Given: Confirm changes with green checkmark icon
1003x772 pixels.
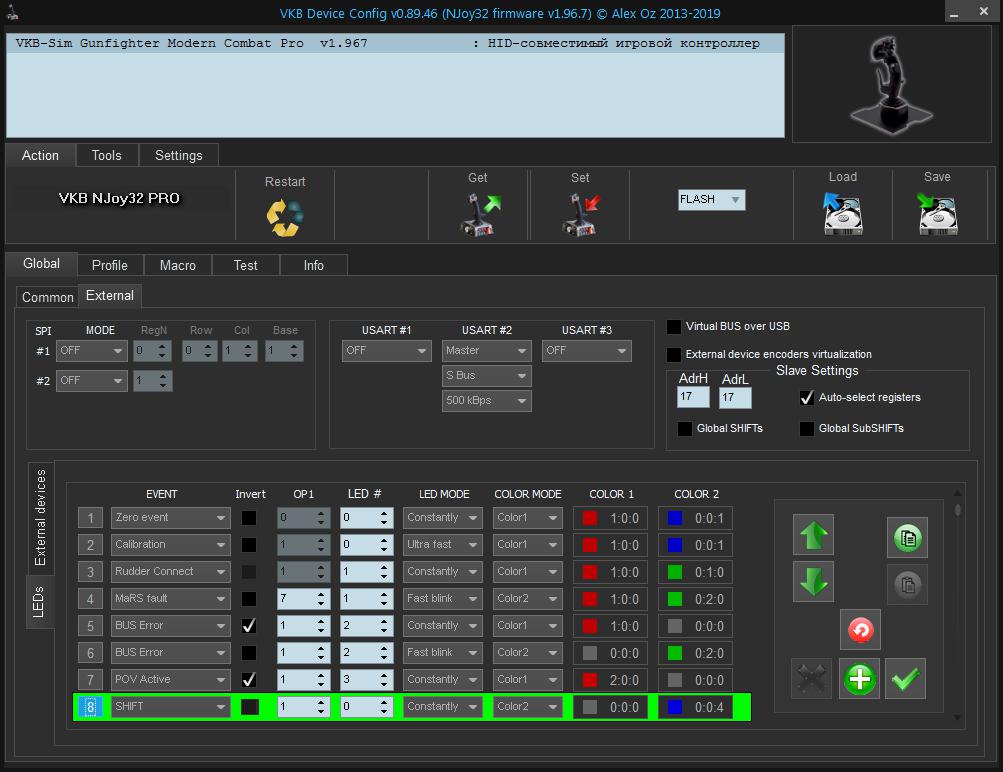Looking at the screenshot, I should (905, 679).
